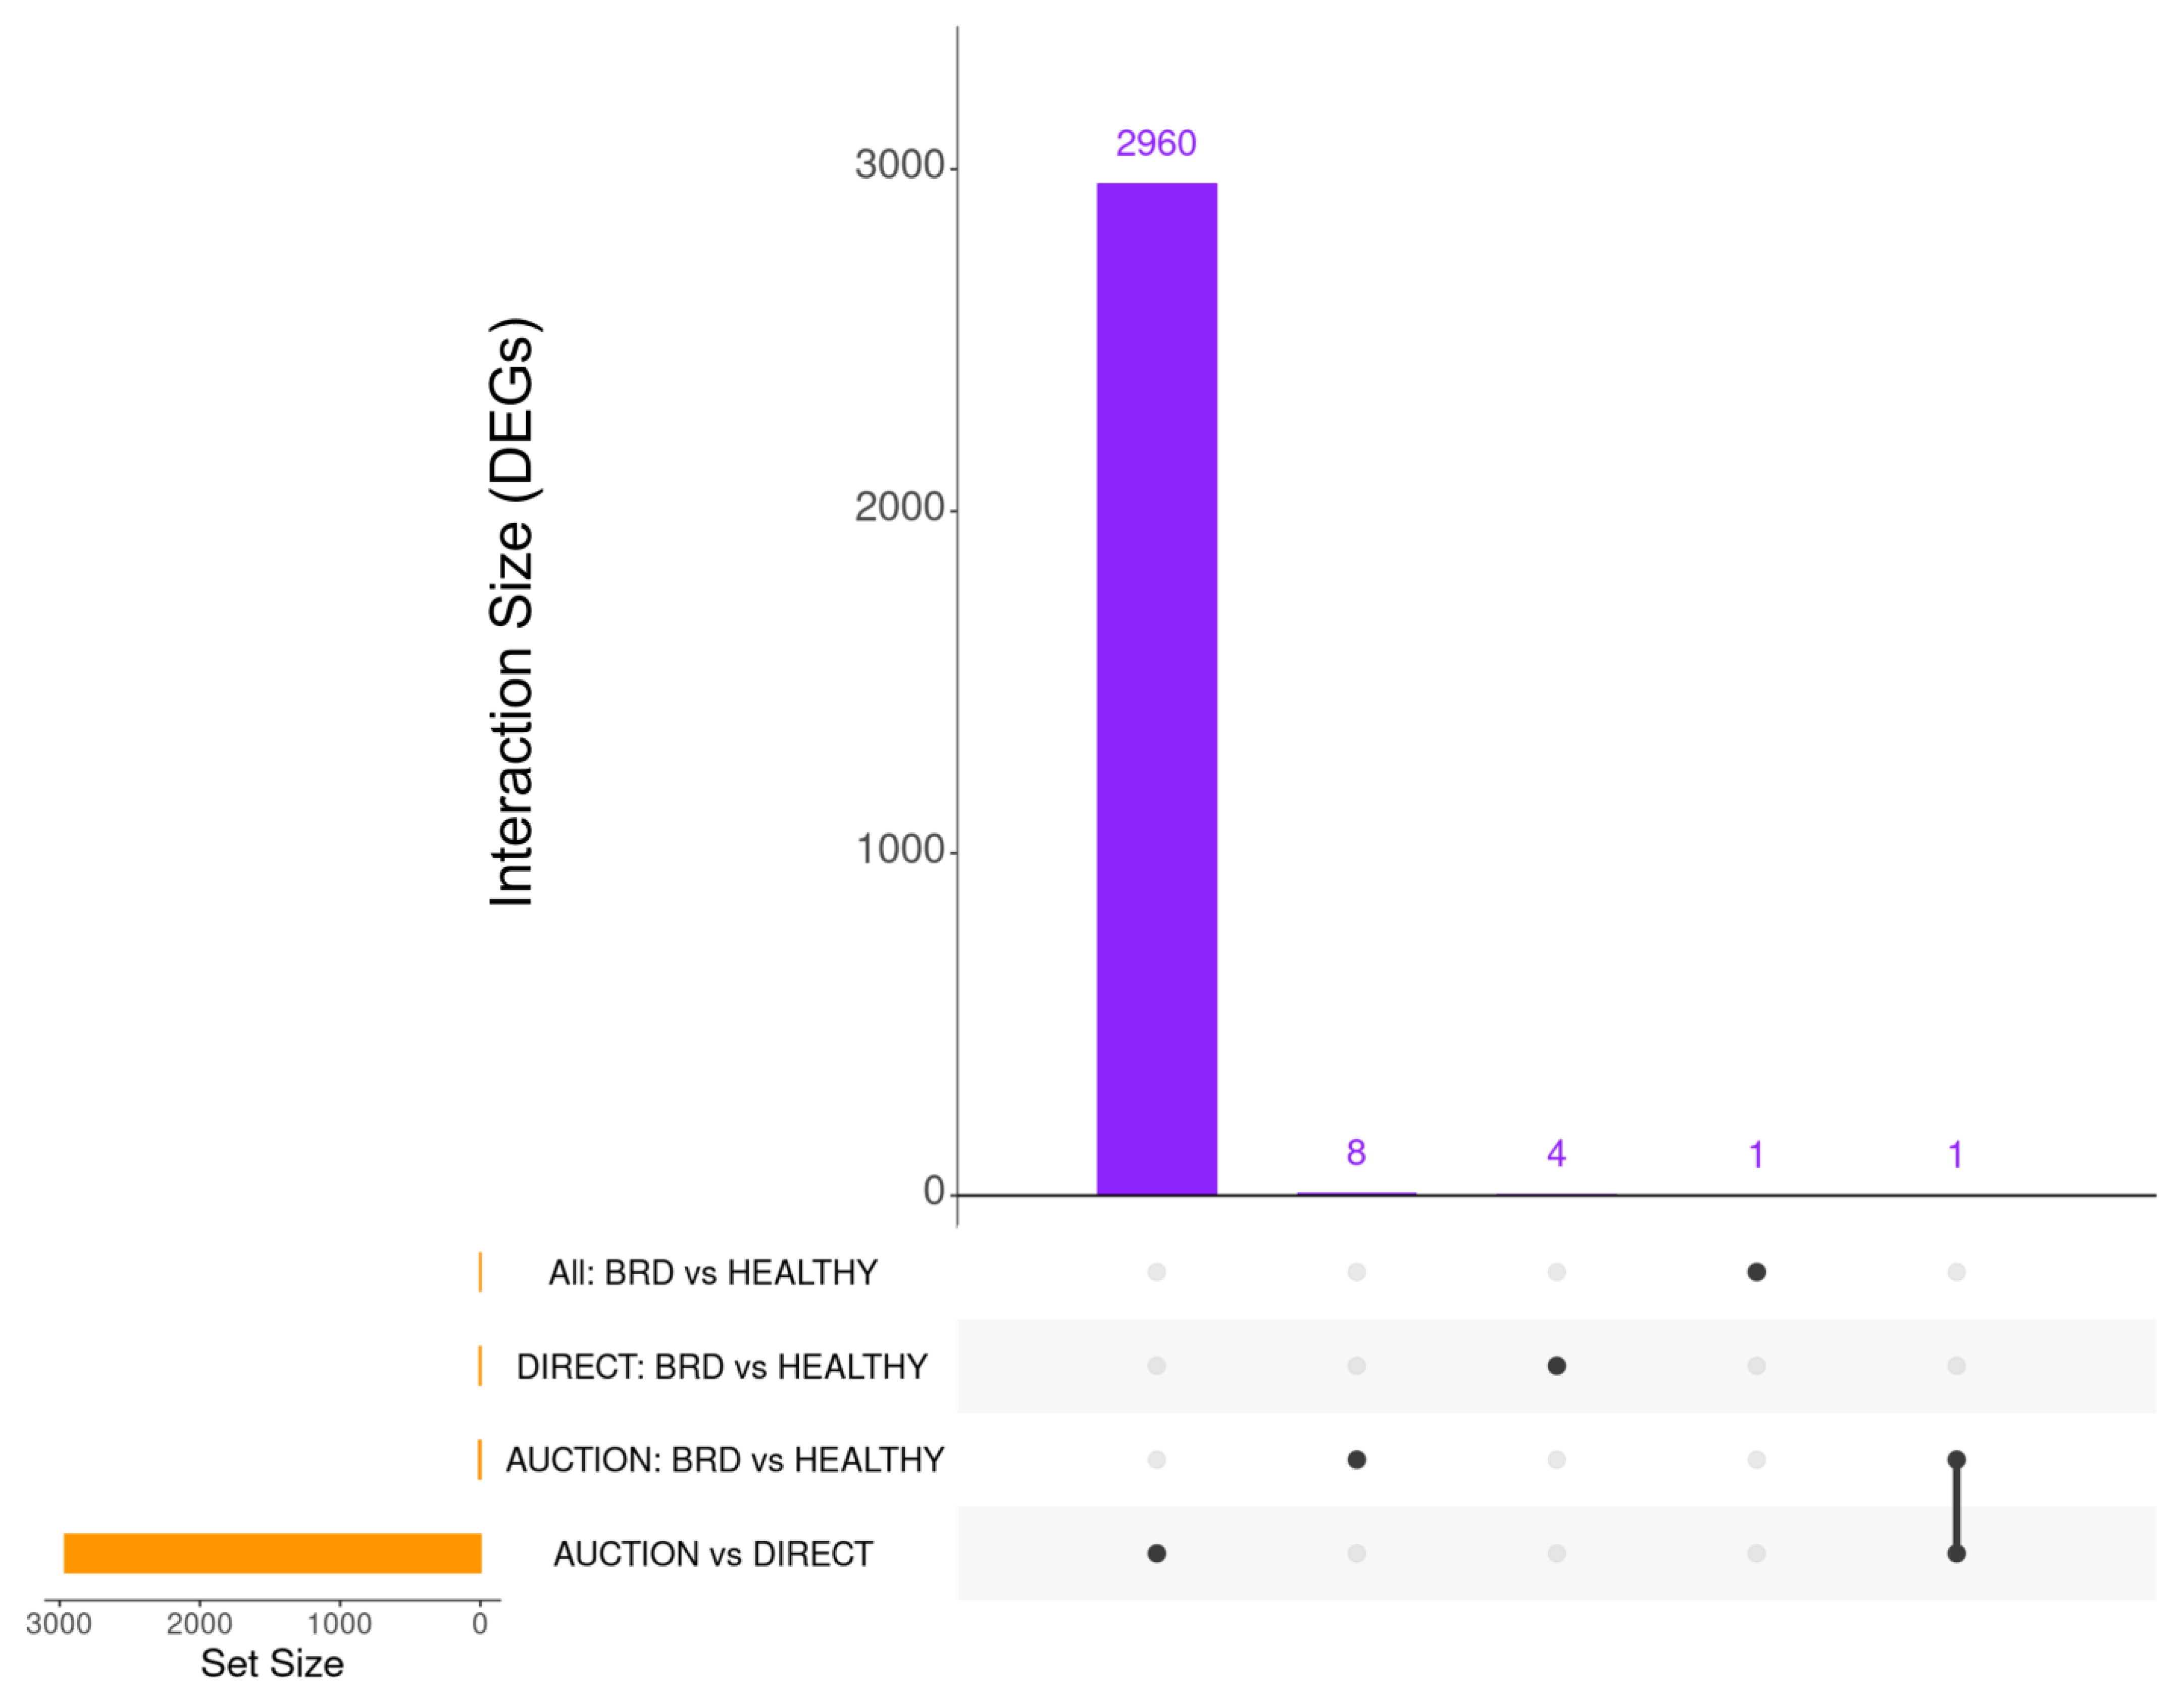Select the 'DIRECT: BRD vs HEALTHY' set label
The height and width of the screenshot is (1704, 2184).
coord(721,1366)
